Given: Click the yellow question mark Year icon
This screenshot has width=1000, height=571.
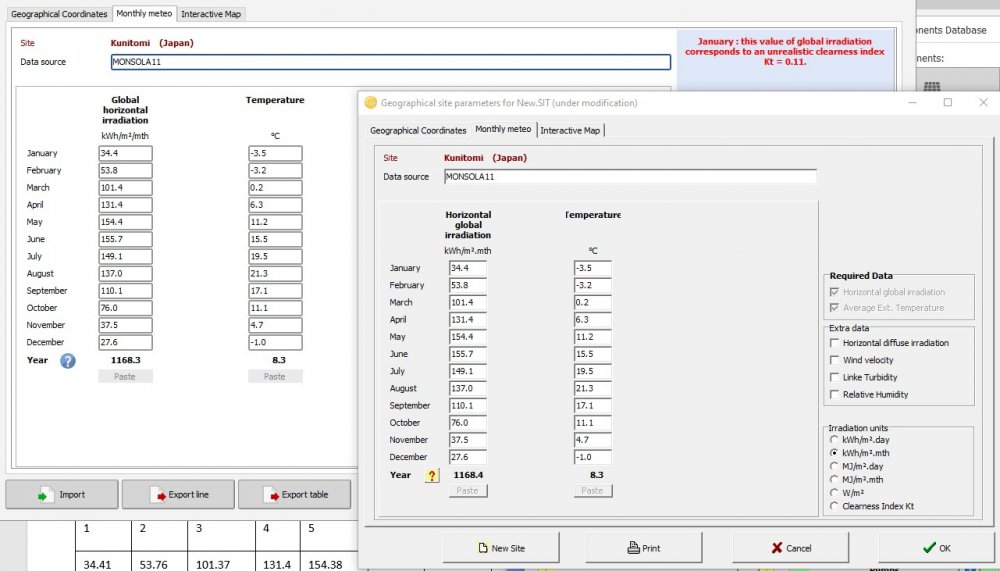Looking at the screenshot, I should coord(432,476).
